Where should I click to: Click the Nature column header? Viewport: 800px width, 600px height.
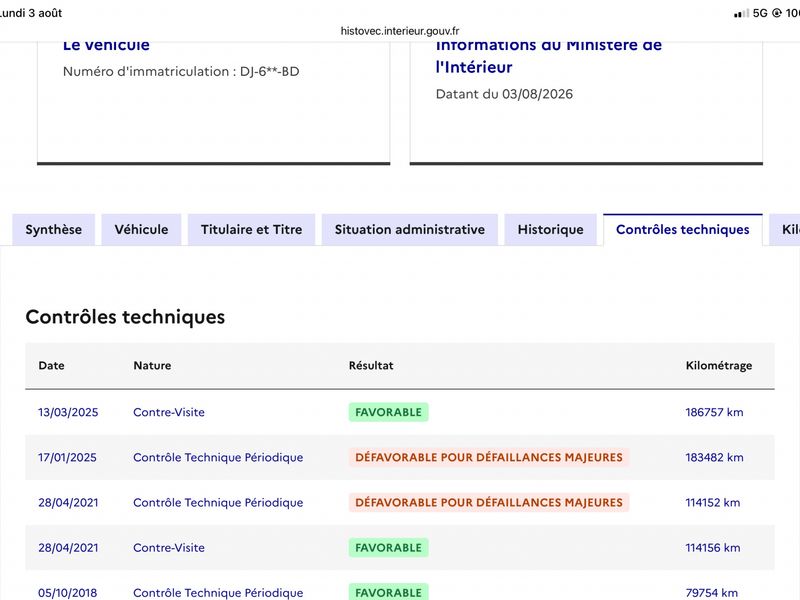(152, 365)
